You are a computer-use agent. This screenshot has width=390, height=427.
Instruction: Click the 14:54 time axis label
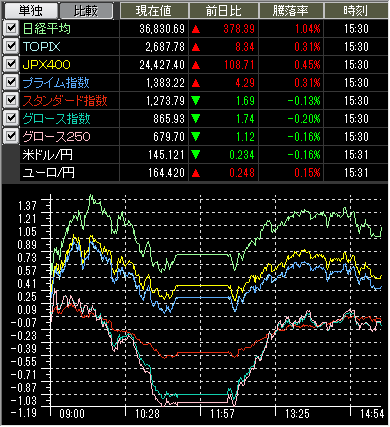[x=372, y=414]
